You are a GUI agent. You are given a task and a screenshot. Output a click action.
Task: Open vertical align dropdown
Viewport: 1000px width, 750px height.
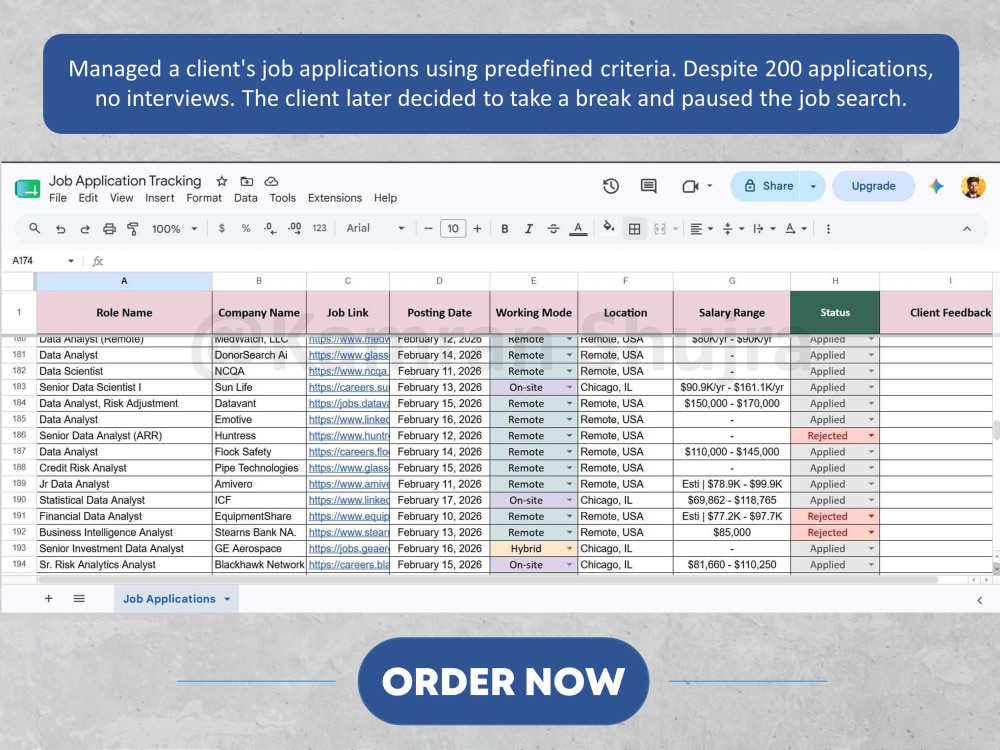coord(733,229)
